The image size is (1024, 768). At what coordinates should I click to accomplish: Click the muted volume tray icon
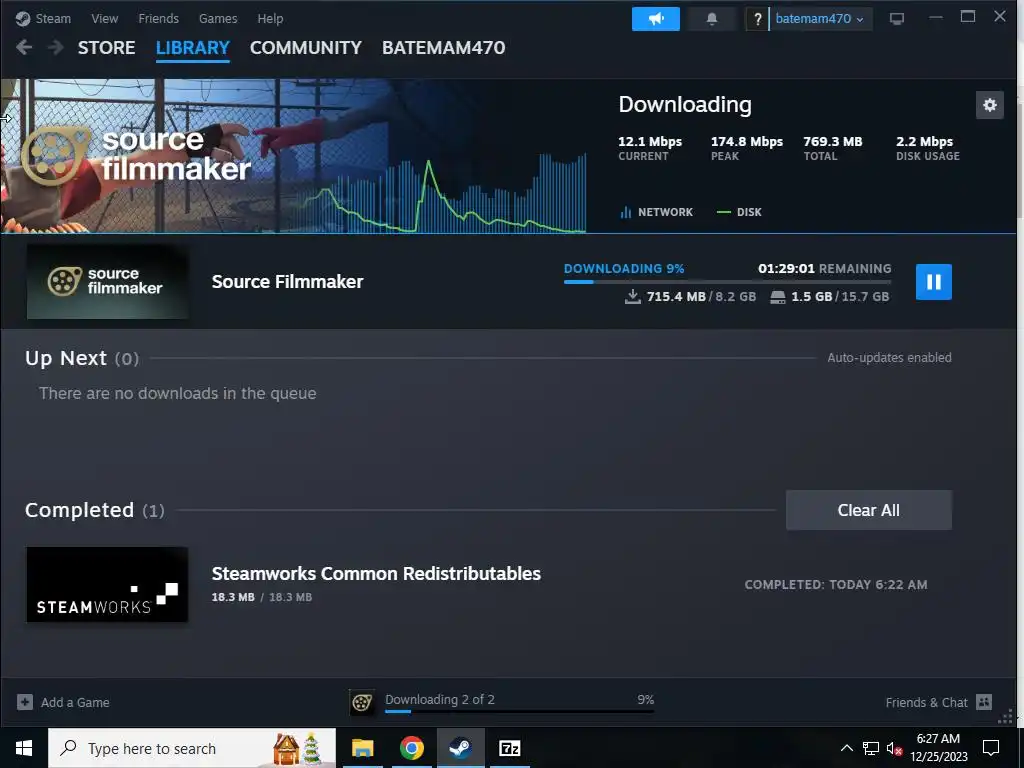tap(894, 748)
